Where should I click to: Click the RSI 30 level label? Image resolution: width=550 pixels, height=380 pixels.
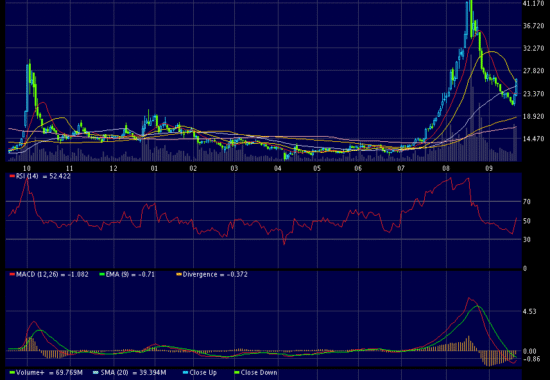point(526,240)
